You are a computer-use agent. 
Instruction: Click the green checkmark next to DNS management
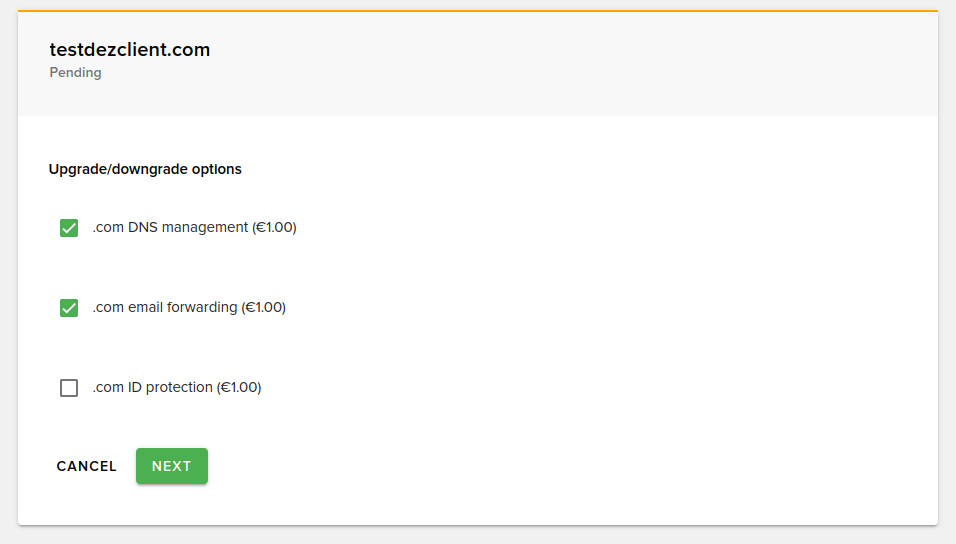click(69, 228)
